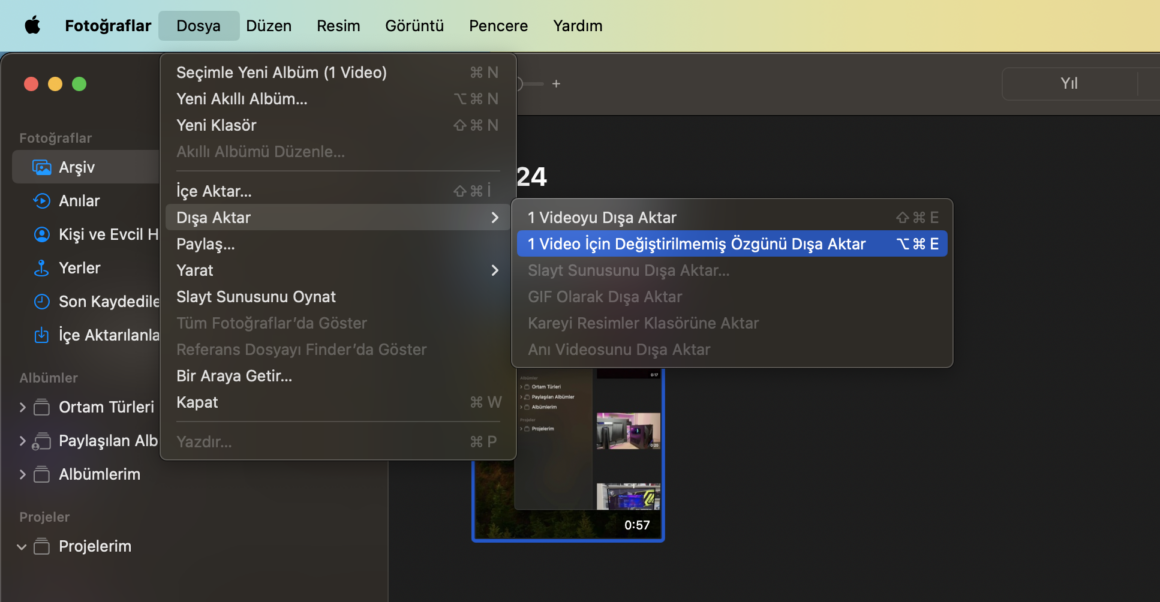Select the Albümlerim folder icon
The height and width of the screenshot is (602, 1160).
point(42,474)
